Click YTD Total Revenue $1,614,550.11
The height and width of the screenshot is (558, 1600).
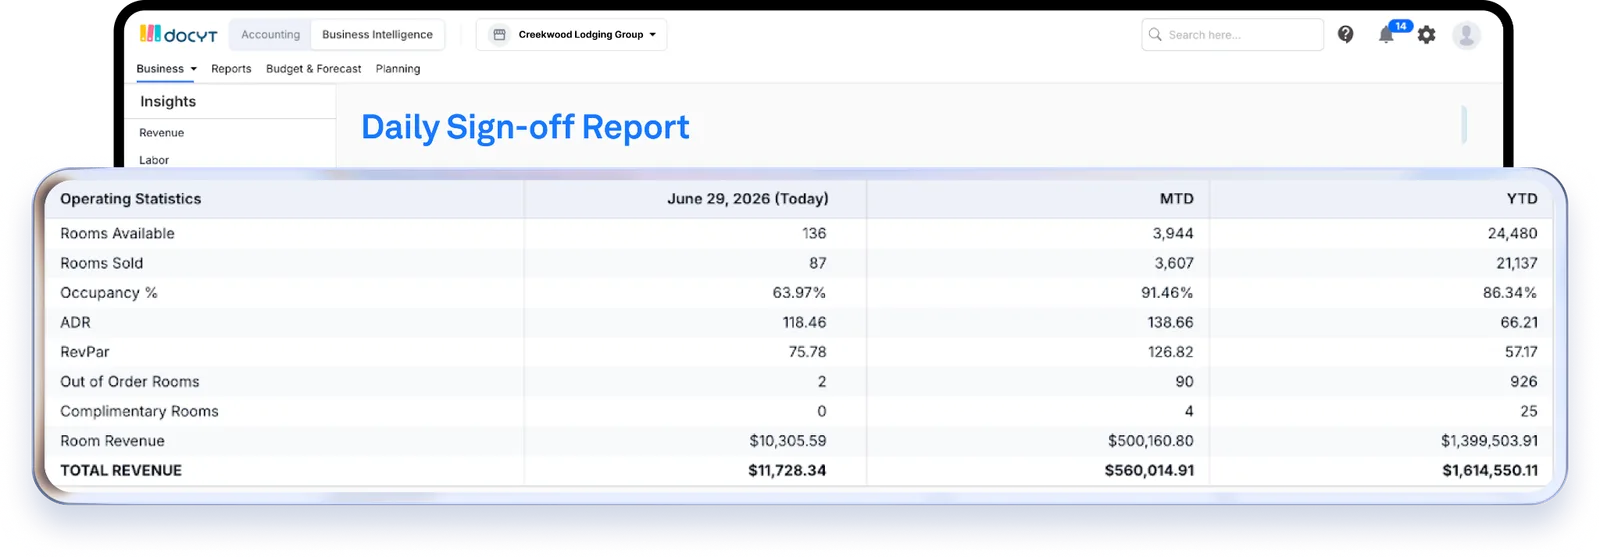(x=1490, y=470)
